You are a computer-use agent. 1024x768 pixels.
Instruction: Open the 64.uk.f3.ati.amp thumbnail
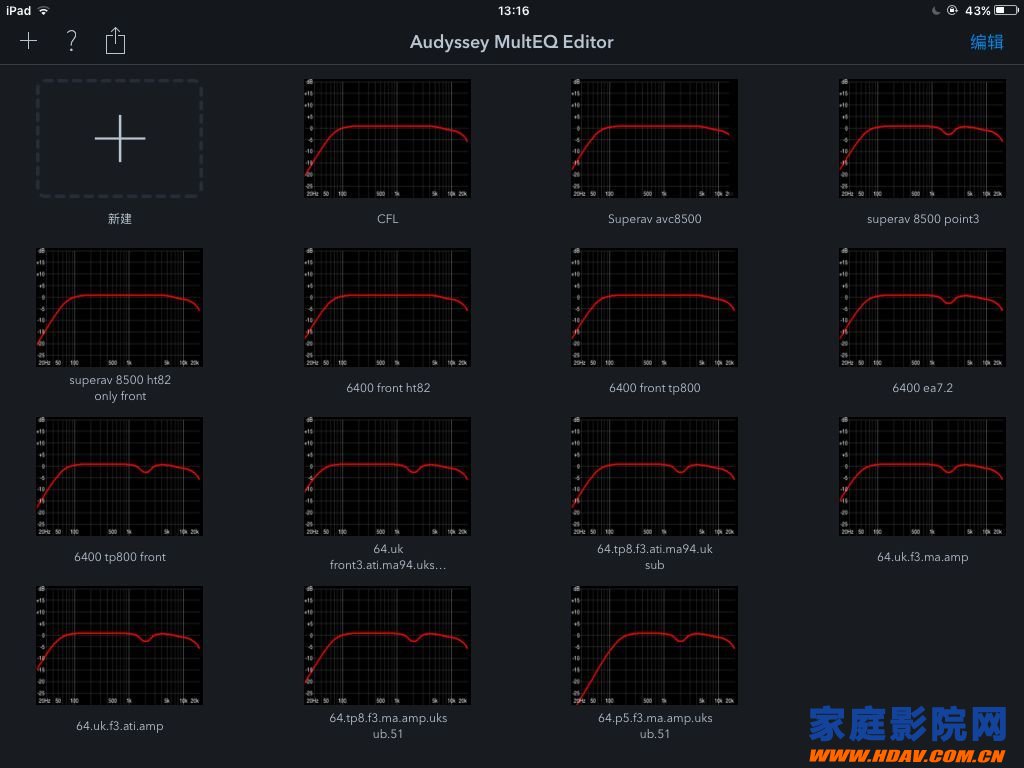pos(120,645)
